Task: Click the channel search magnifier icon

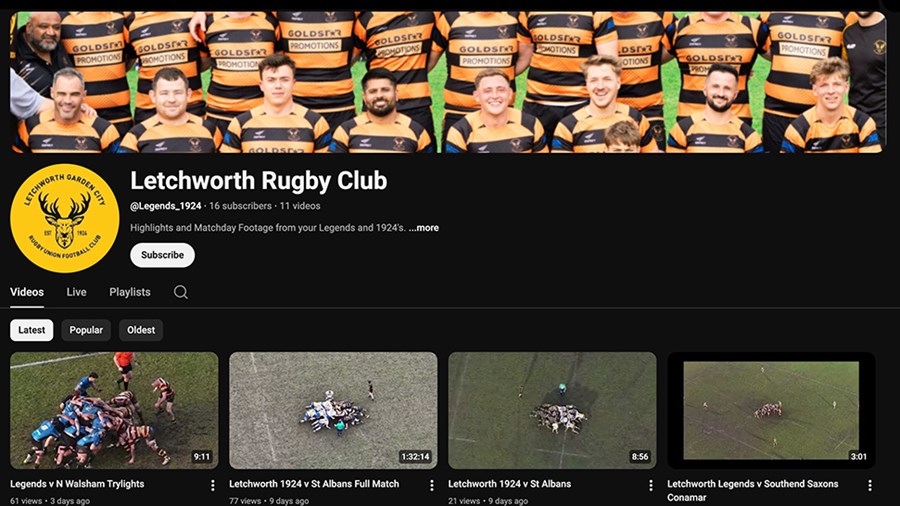Action: [x=180, y=292]
